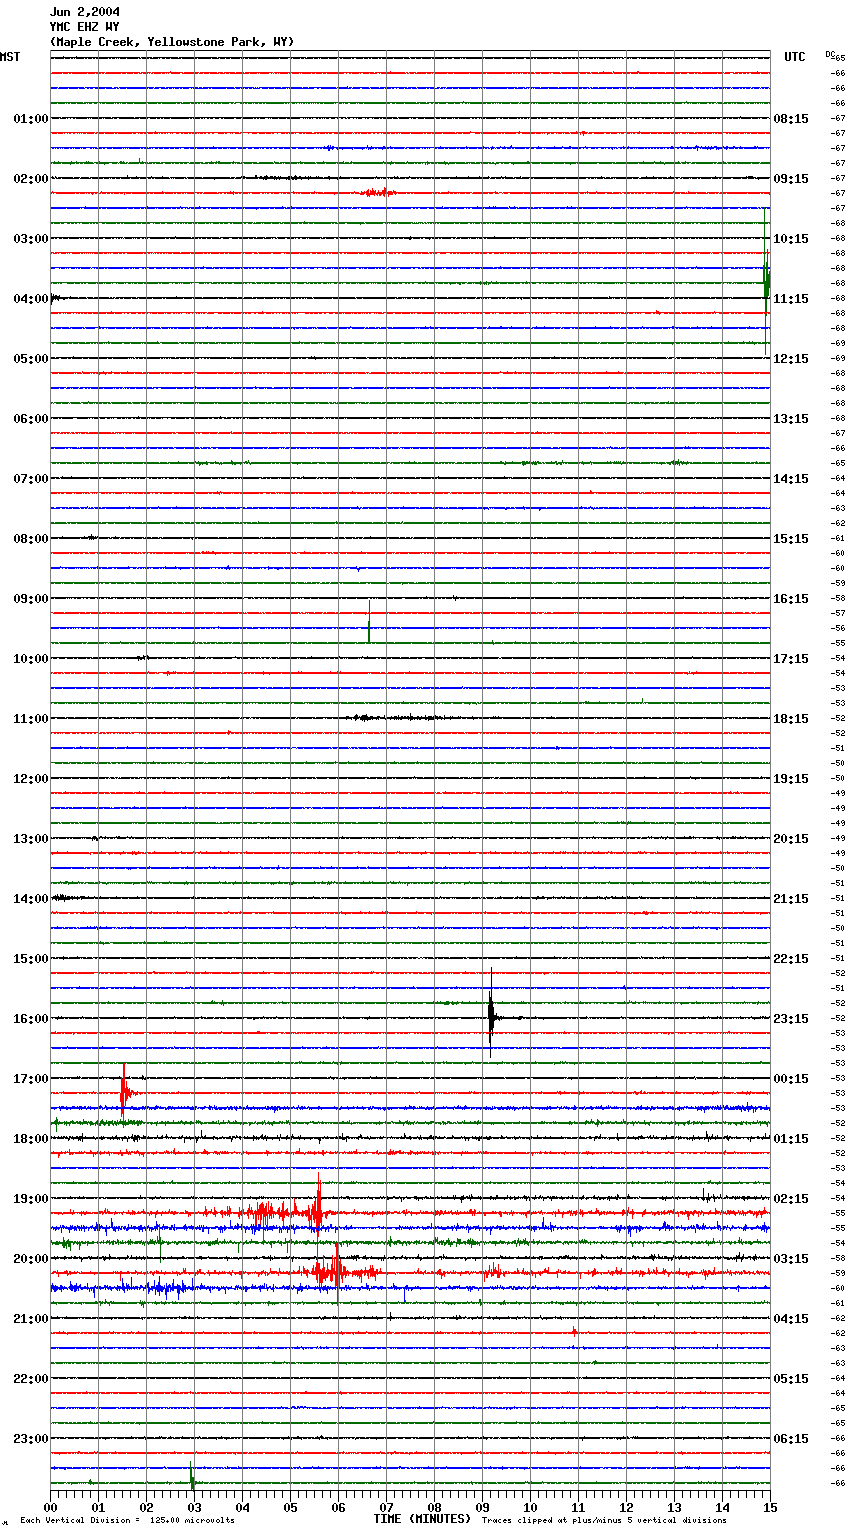Pick the 16:00 MST row label

point(31,1019)
